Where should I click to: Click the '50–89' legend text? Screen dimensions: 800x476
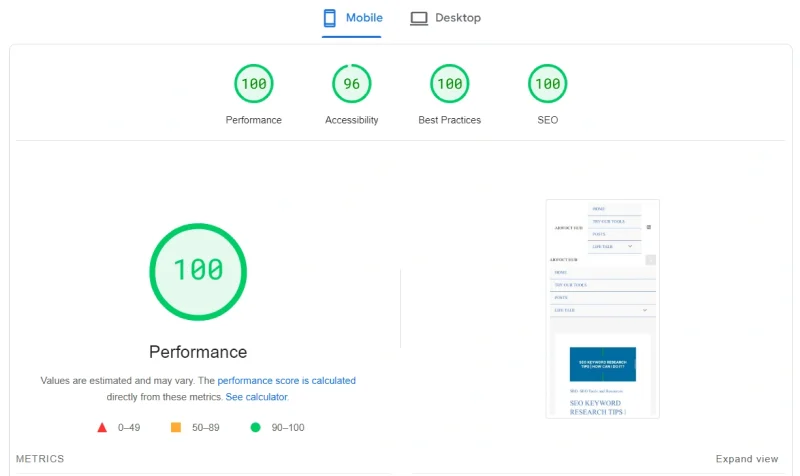(206, 428)
